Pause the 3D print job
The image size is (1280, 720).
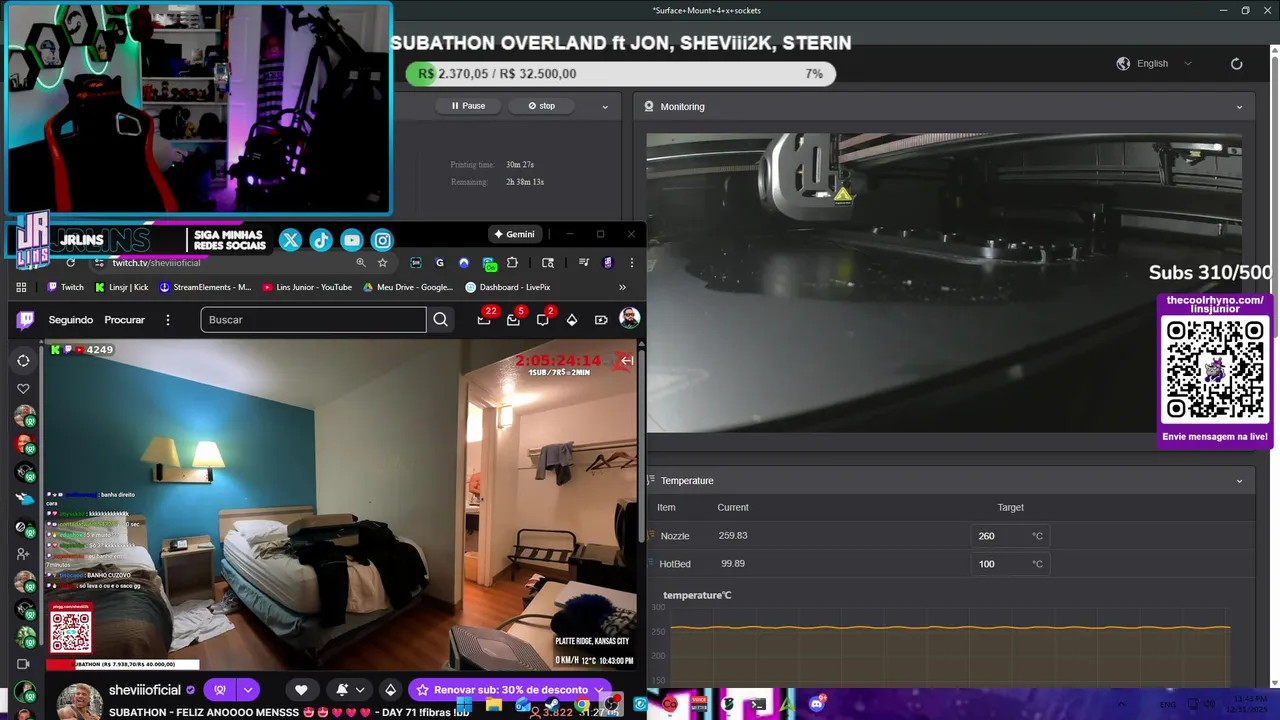pos(468,106)
